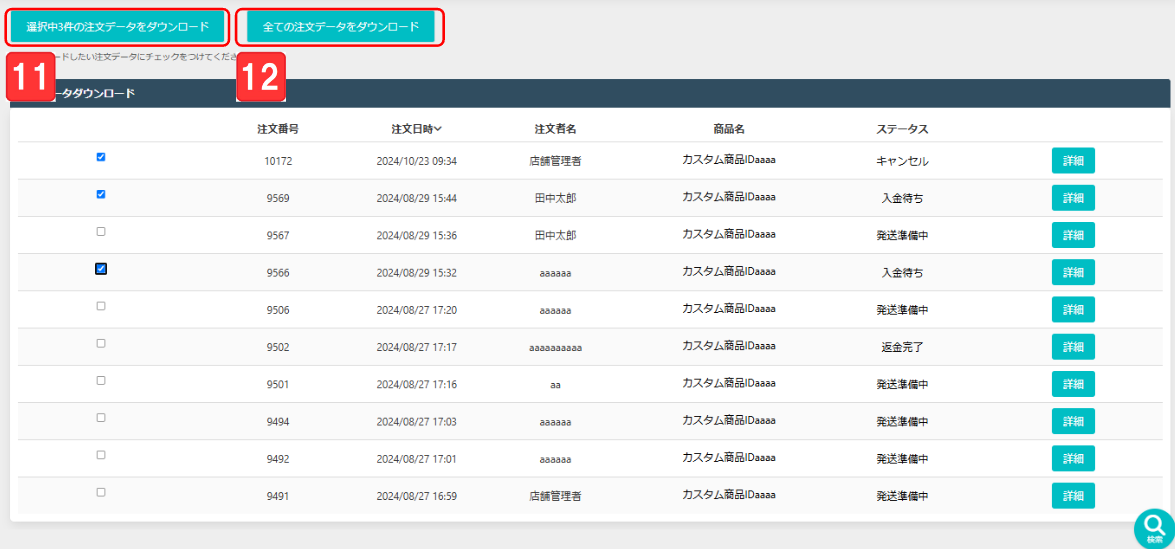Check the checkbox for order 9502
Screen dimensions: 1175x549
pos(101,343)
